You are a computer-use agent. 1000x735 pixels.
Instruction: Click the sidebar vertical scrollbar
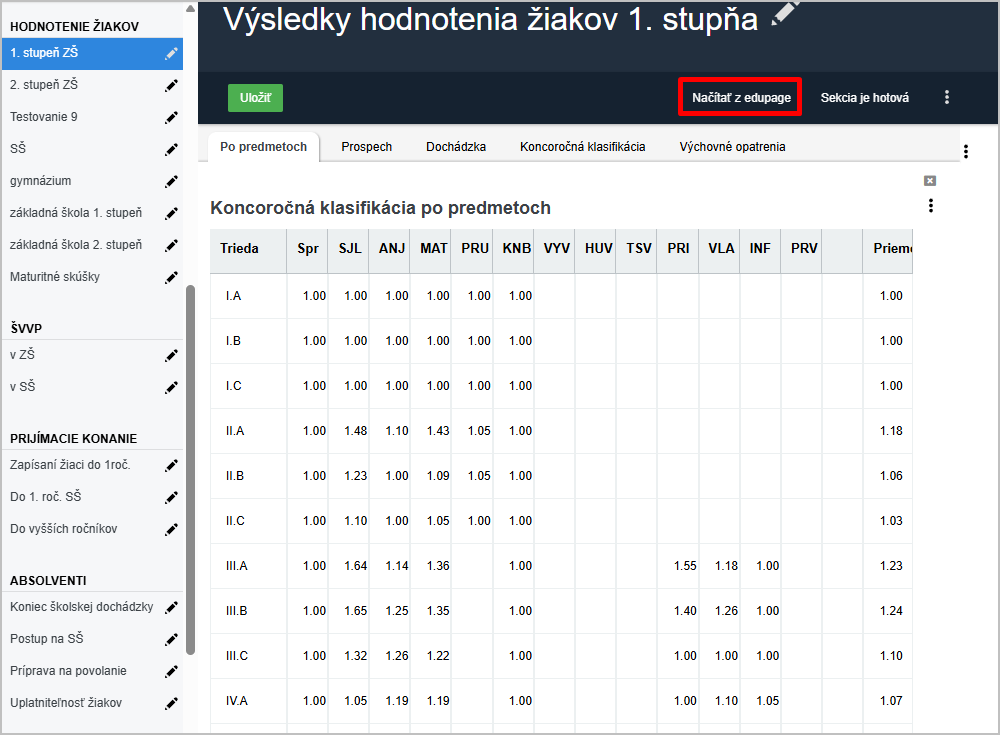(190, 470)
